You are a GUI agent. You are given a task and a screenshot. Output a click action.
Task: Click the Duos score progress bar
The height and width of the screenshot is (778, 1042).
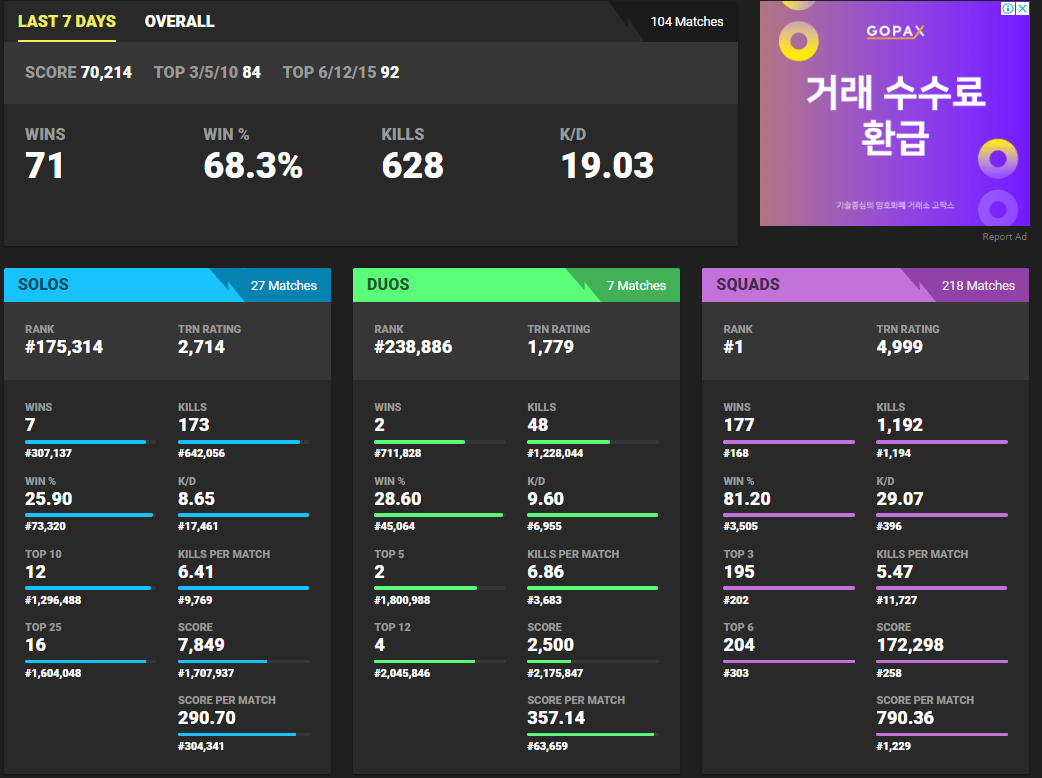(593, 661)
